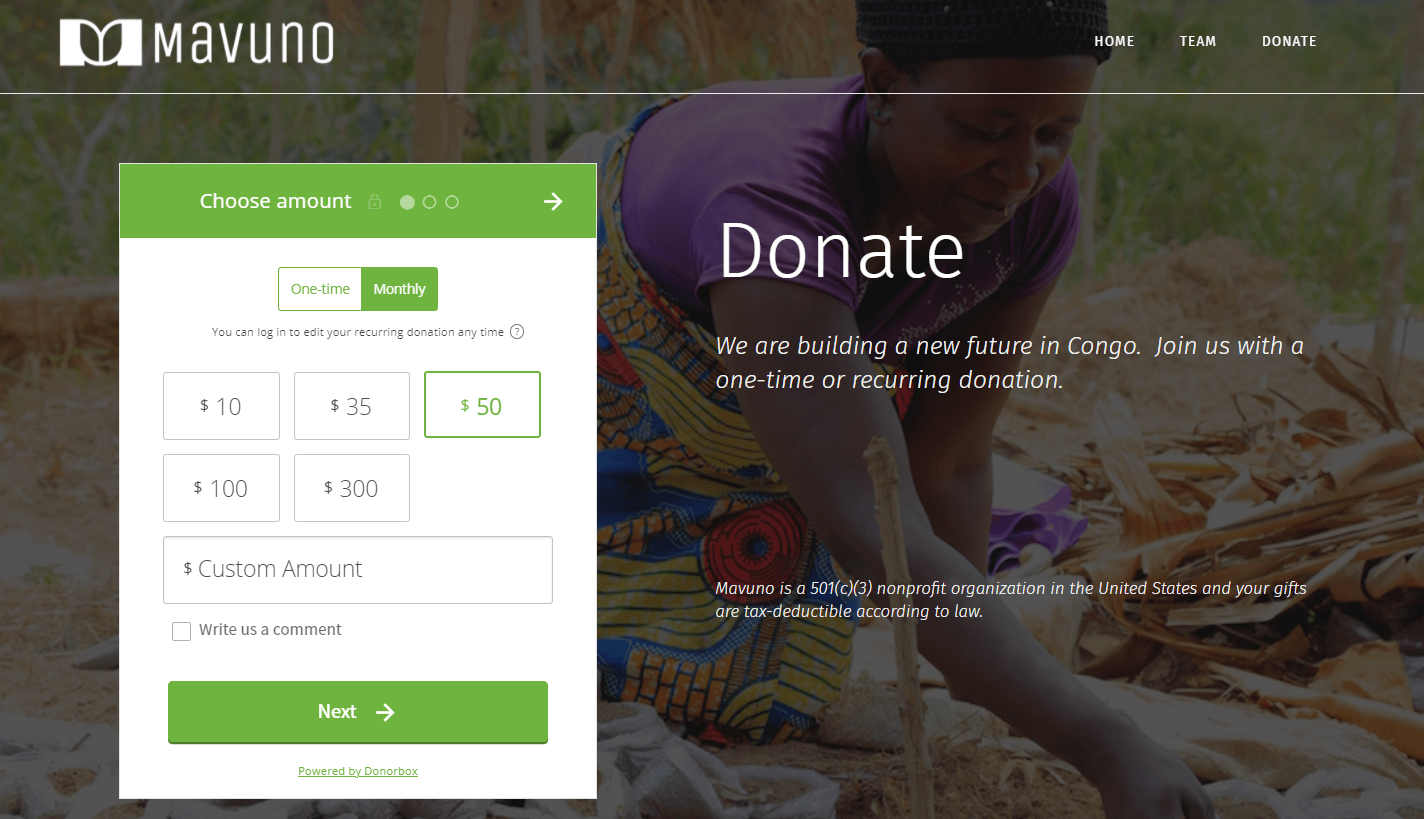Click the help question mark icon
Screen dimensions: 1424x819
517,332
